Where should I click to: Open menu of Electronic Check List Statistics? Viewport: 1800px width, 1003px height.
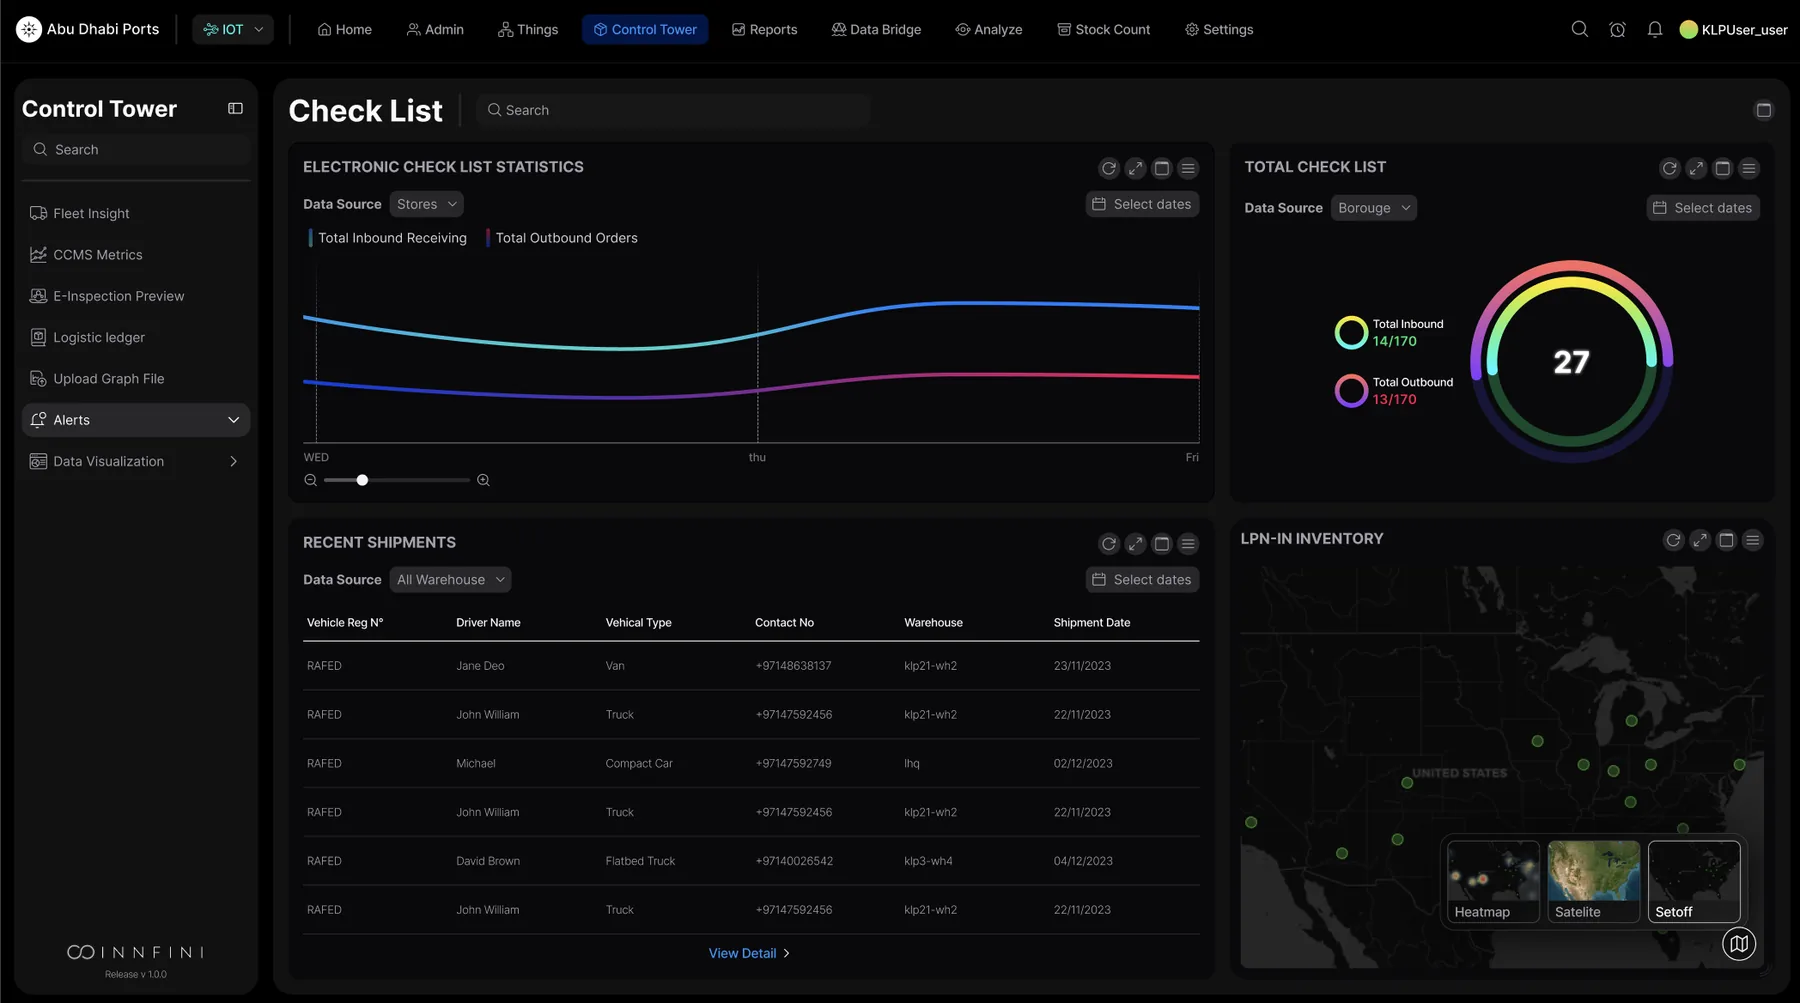tap(1188, 168)
